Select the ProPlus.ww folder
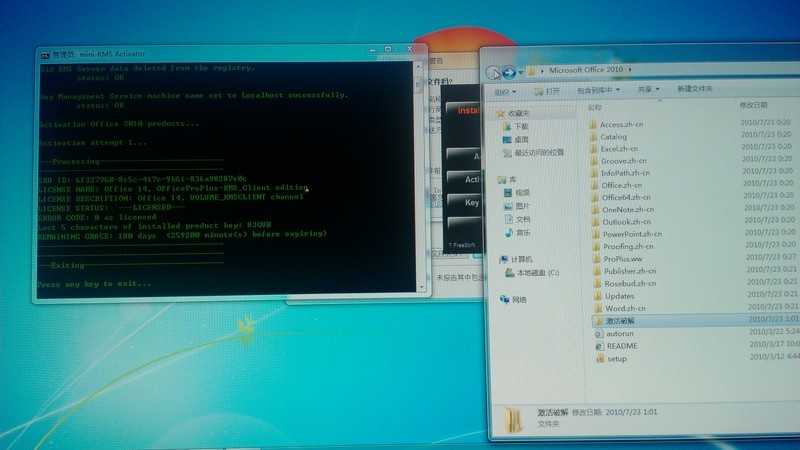The width and height of the screenshot is (800, 450). [x=618, y=259]
